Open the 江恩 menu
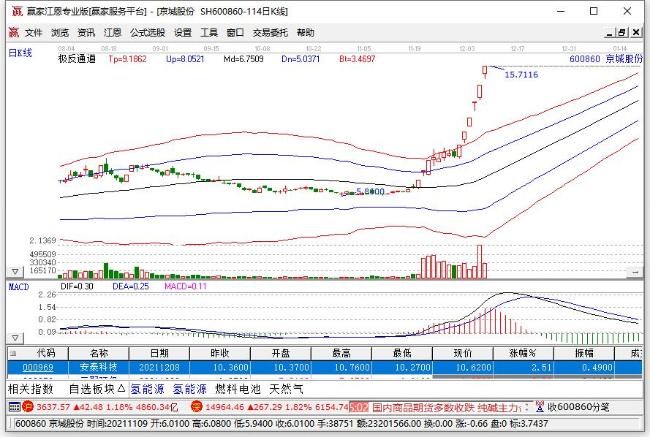The width and height of the screenshot is (650, 437). (x=112, y=33)
